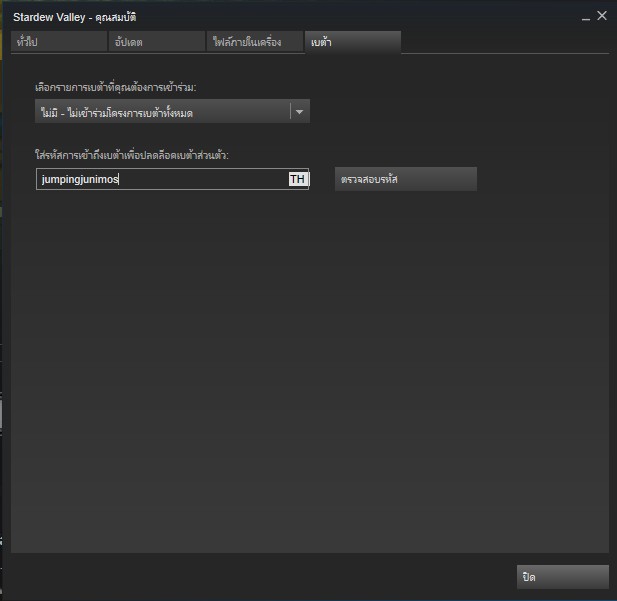
Task: Click the Stardew Valley - คุณสมบัติ window title
Action: pyautogui.click(x=75, y=17)
